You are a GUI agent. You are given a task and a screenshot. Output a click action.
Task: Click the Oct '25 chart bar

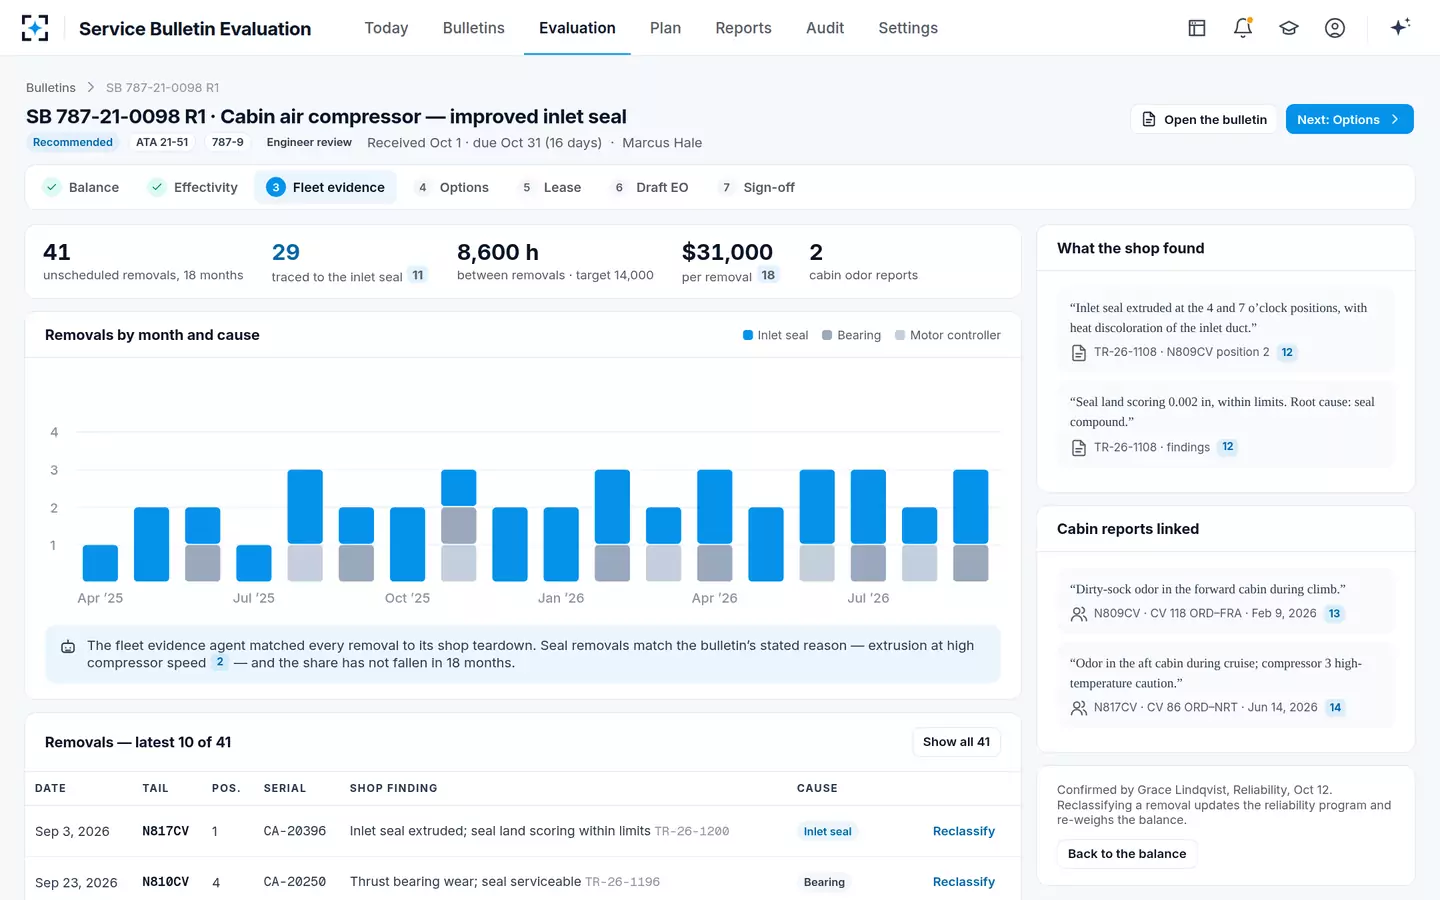(407, 544)
